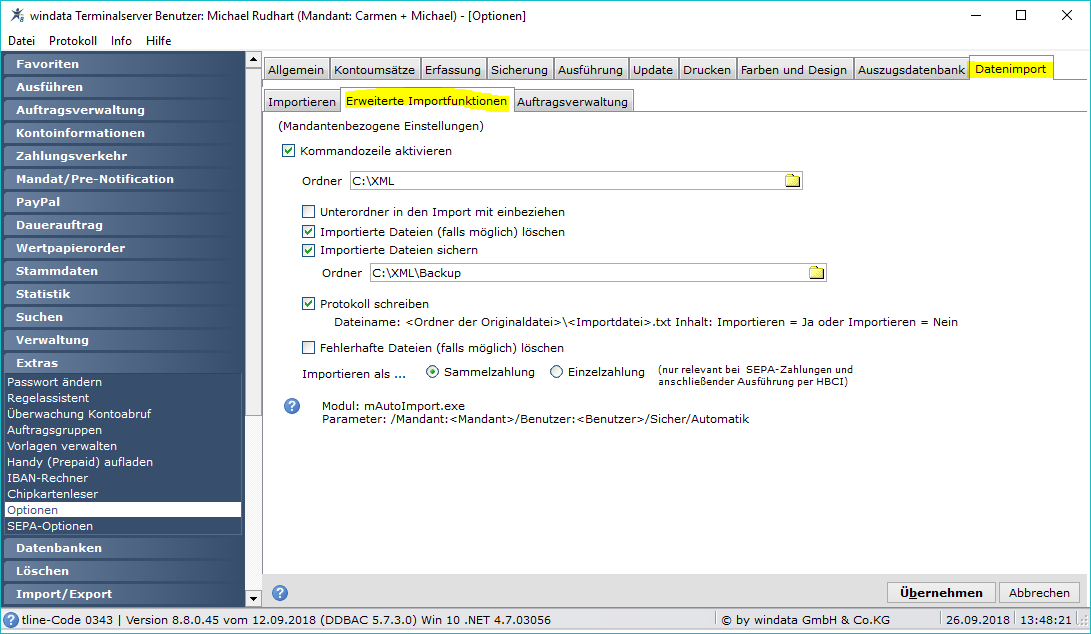Open SEPA-Optionen under Extras
This screenshot has height=634, width=1091.
123,526
